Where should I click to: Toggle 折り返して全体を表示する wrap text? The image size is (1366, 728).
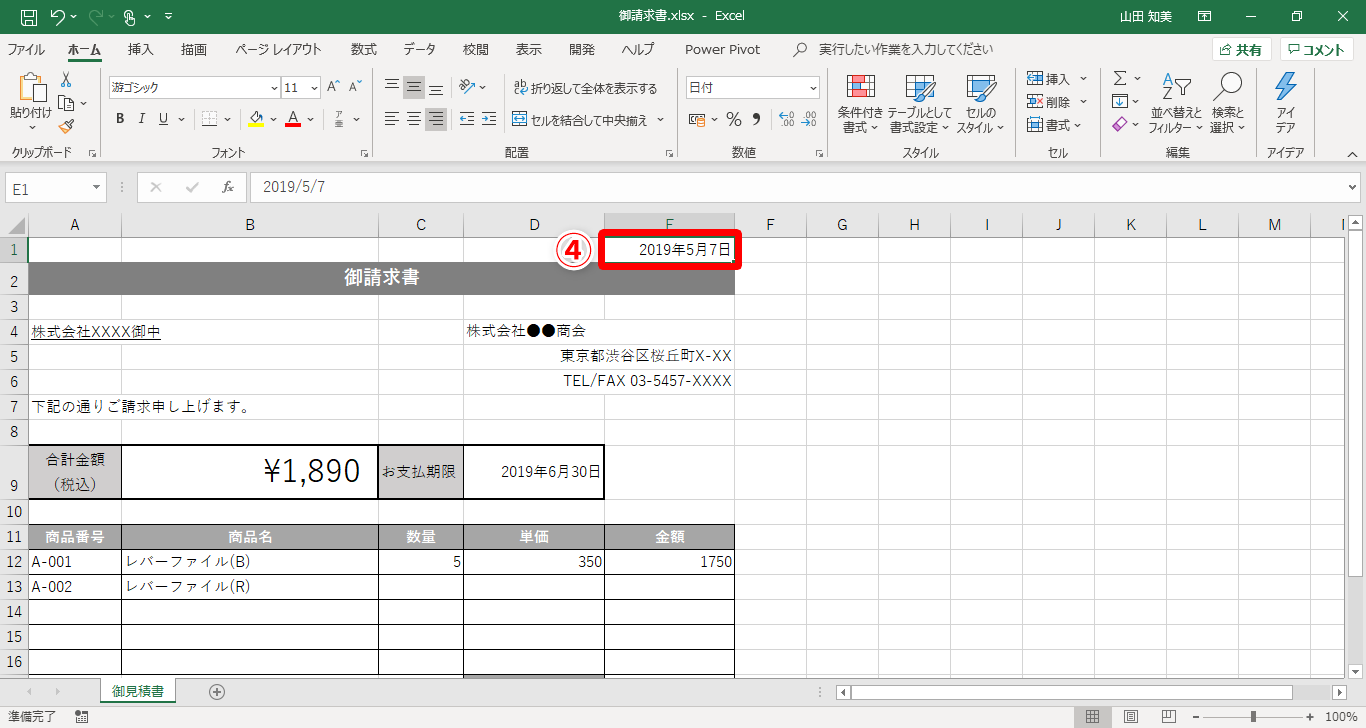585,88
